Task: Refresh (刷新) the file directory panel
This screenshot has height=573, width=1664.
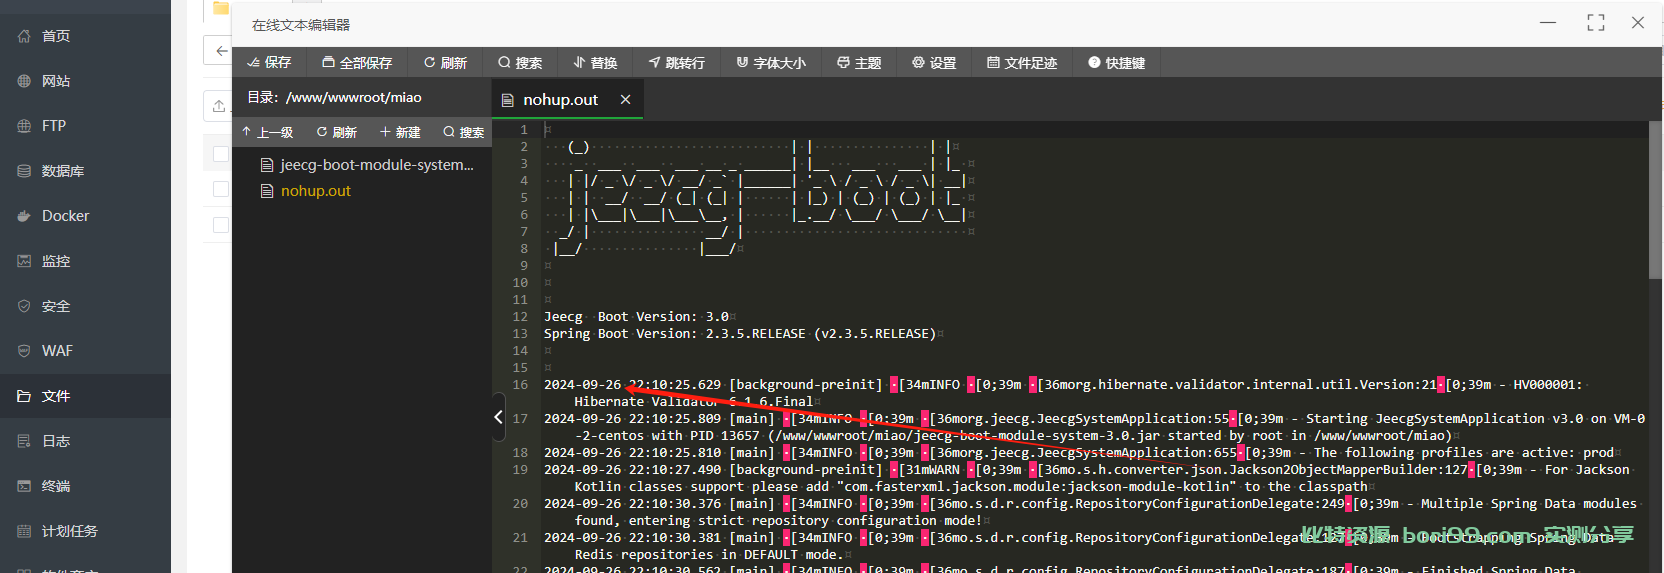Action: pos(337,132)
